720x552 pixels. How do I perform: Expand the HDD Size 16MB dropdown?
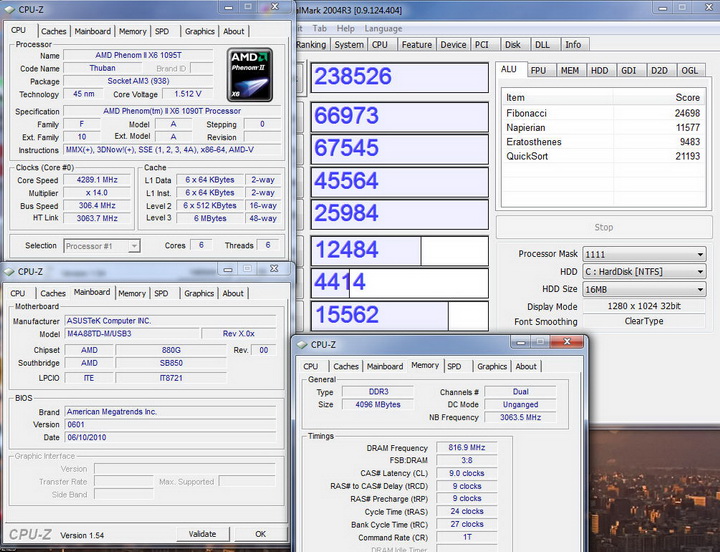click(644, 289)
